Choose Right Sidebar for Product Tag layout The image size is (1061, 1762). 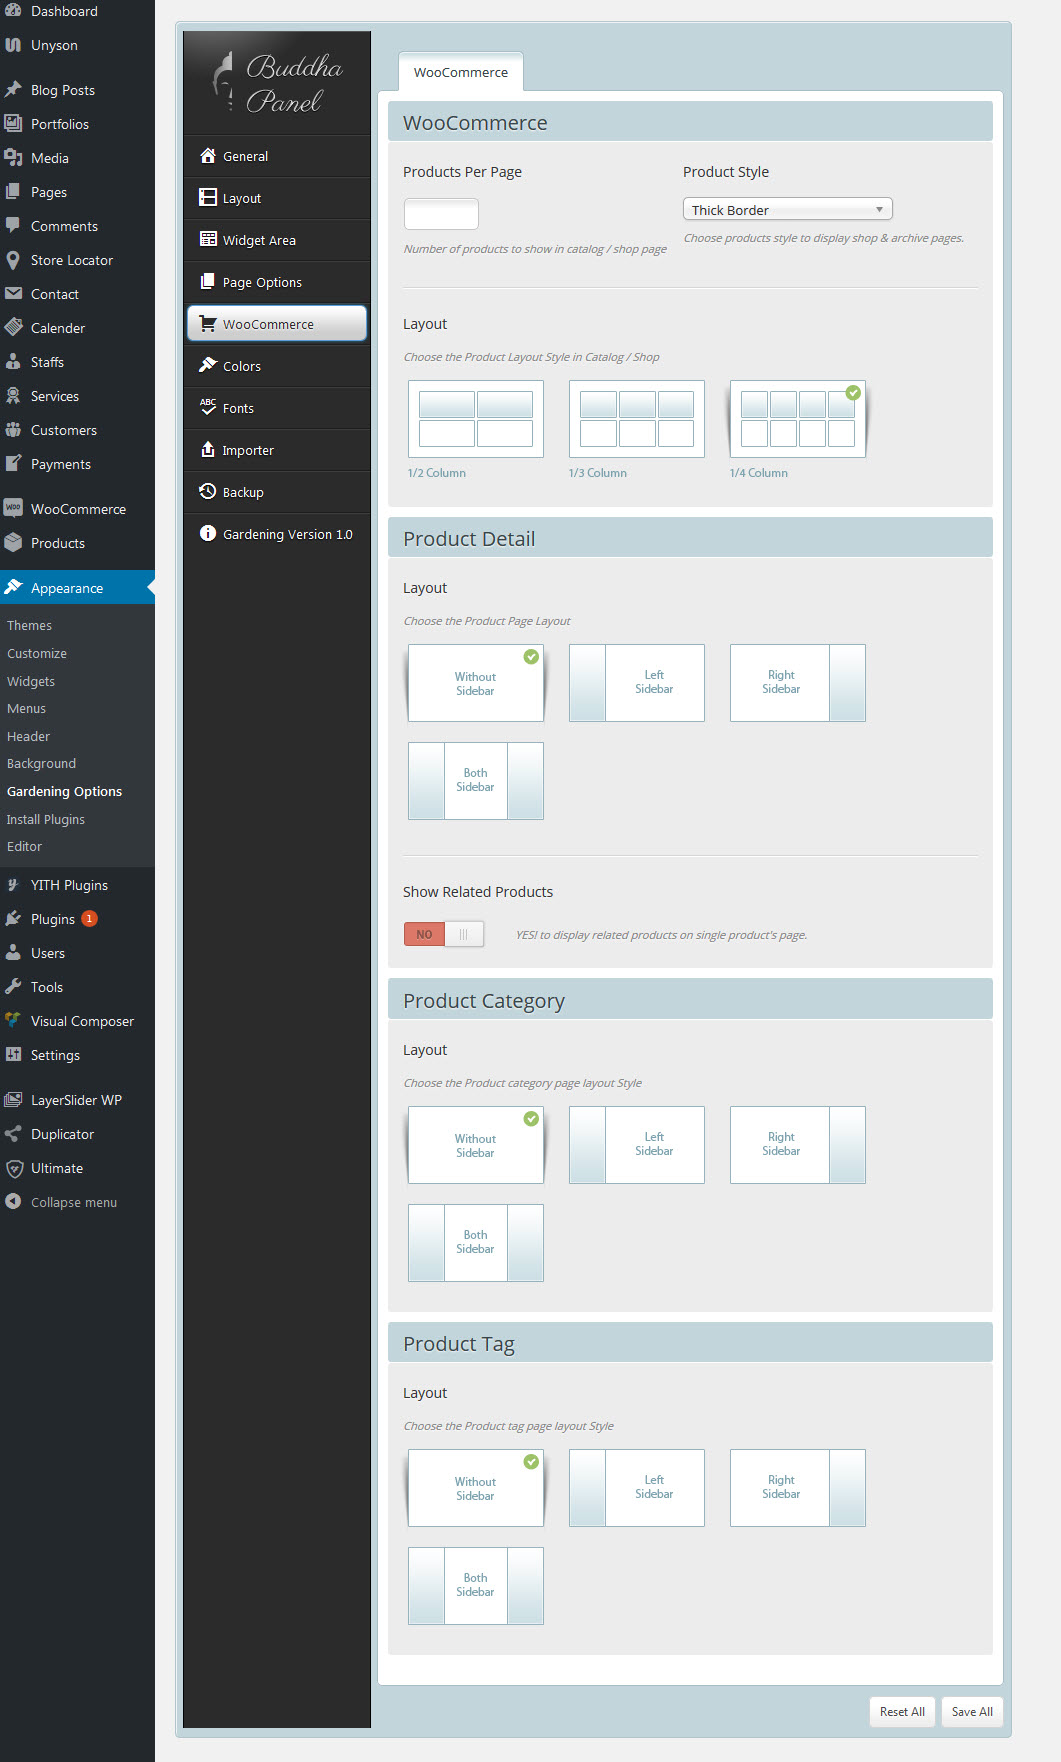point(798,1488)
